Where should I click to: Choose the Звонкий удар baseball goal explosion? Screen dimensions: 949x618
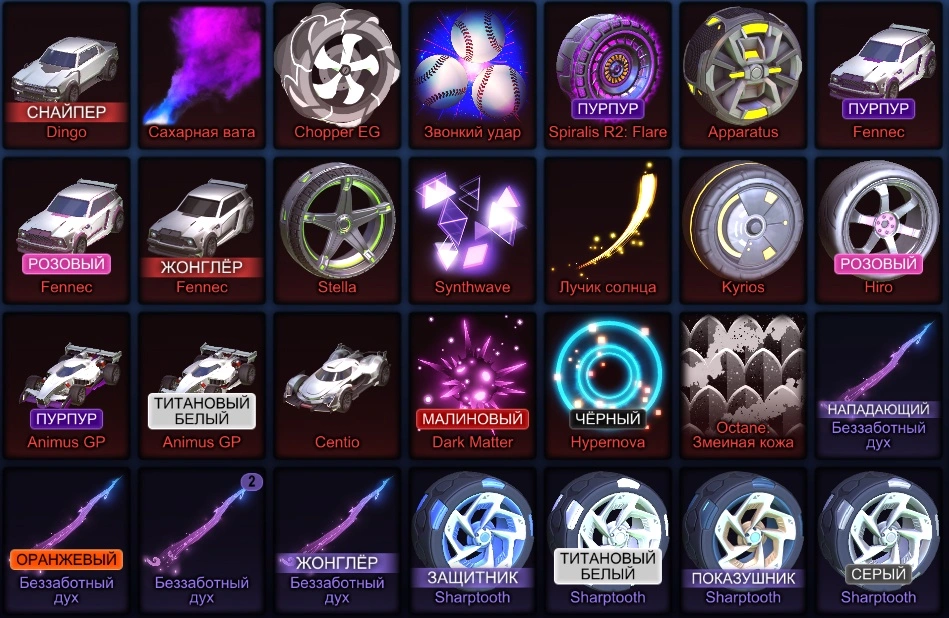pos(473,75)
